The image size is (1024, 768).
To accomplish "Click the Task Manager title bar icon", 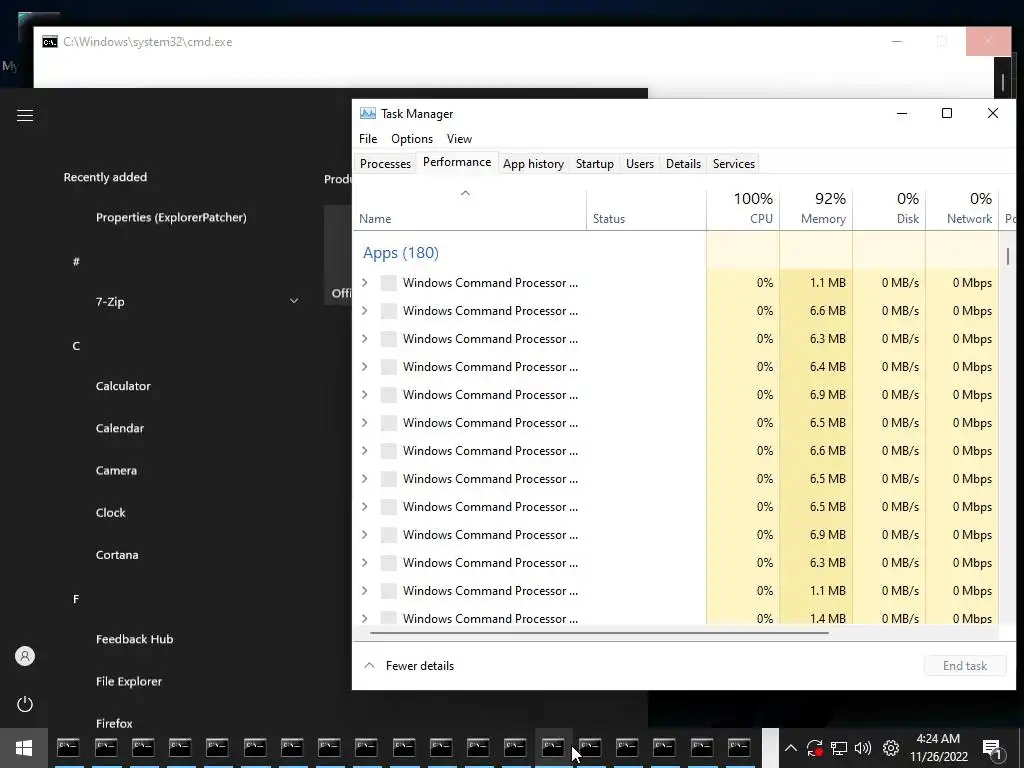I will coord(368,113).
